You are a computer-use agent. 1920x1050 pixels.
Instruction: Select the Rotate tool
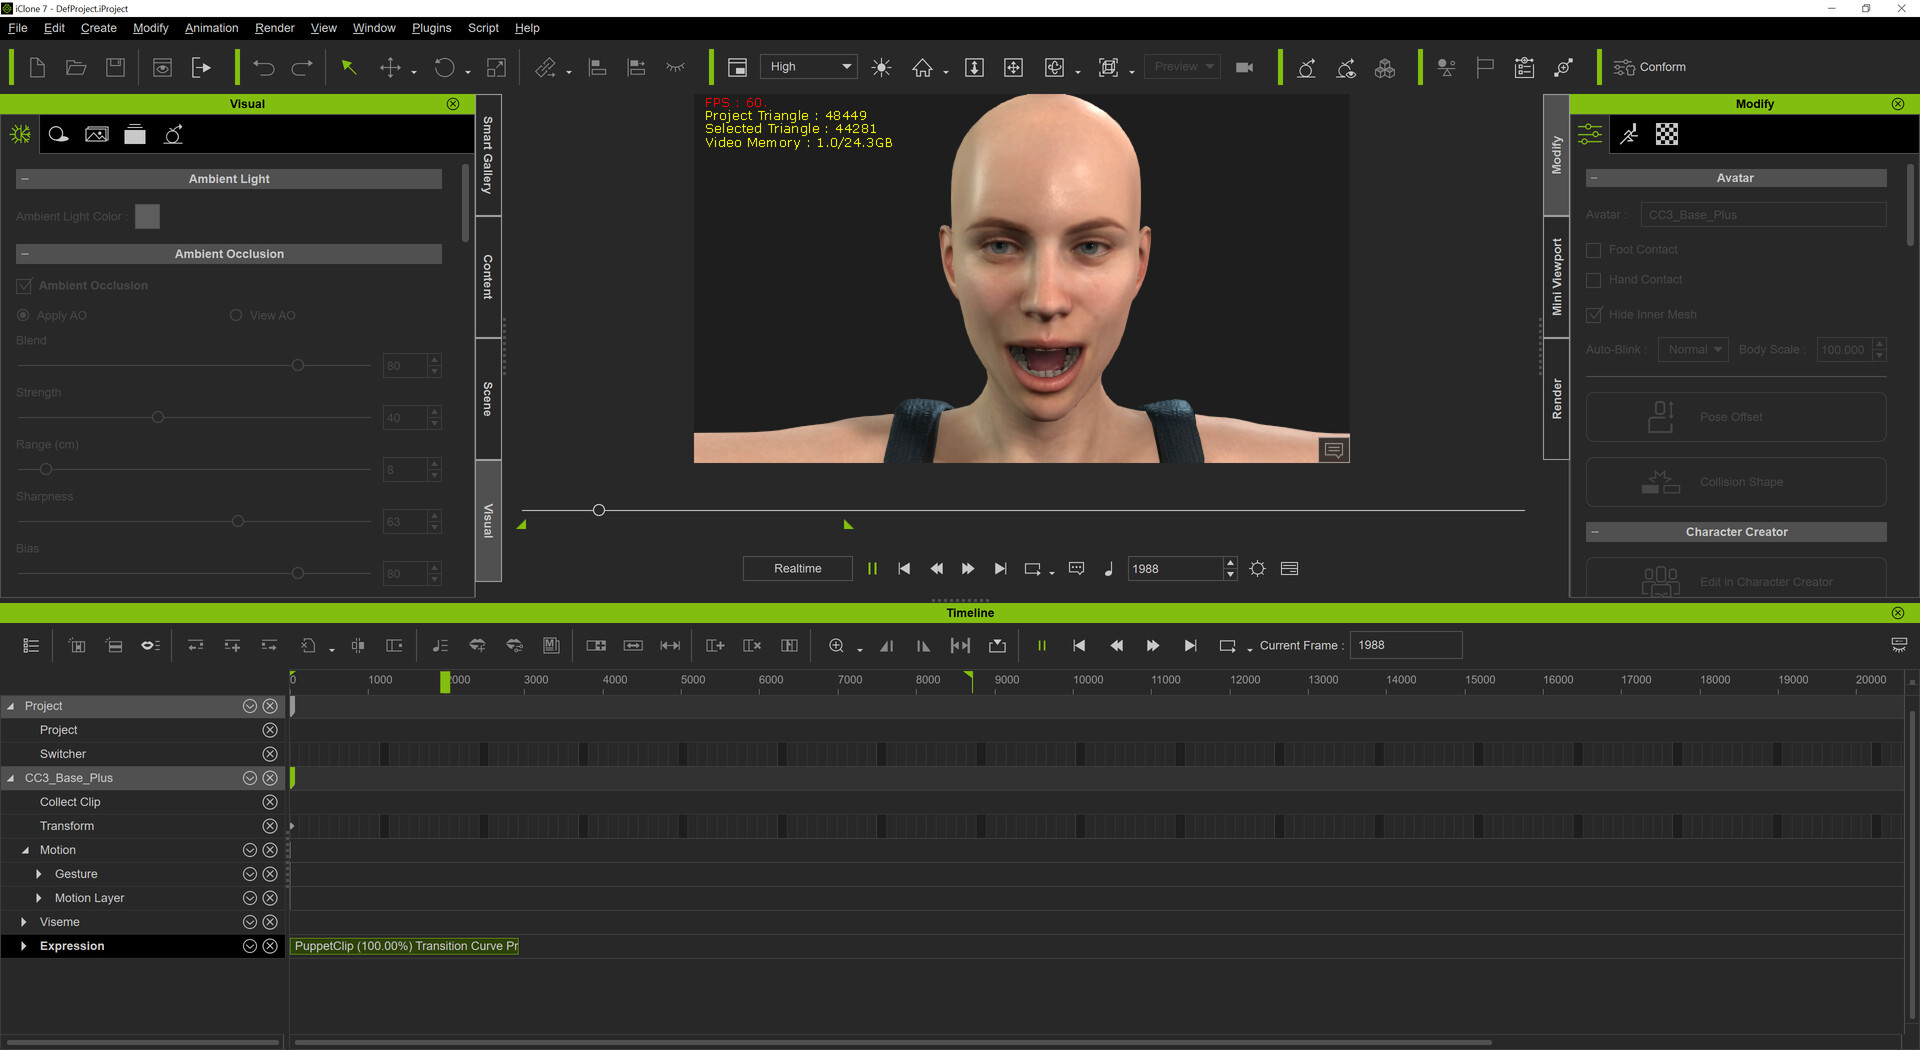coord(445,67)
